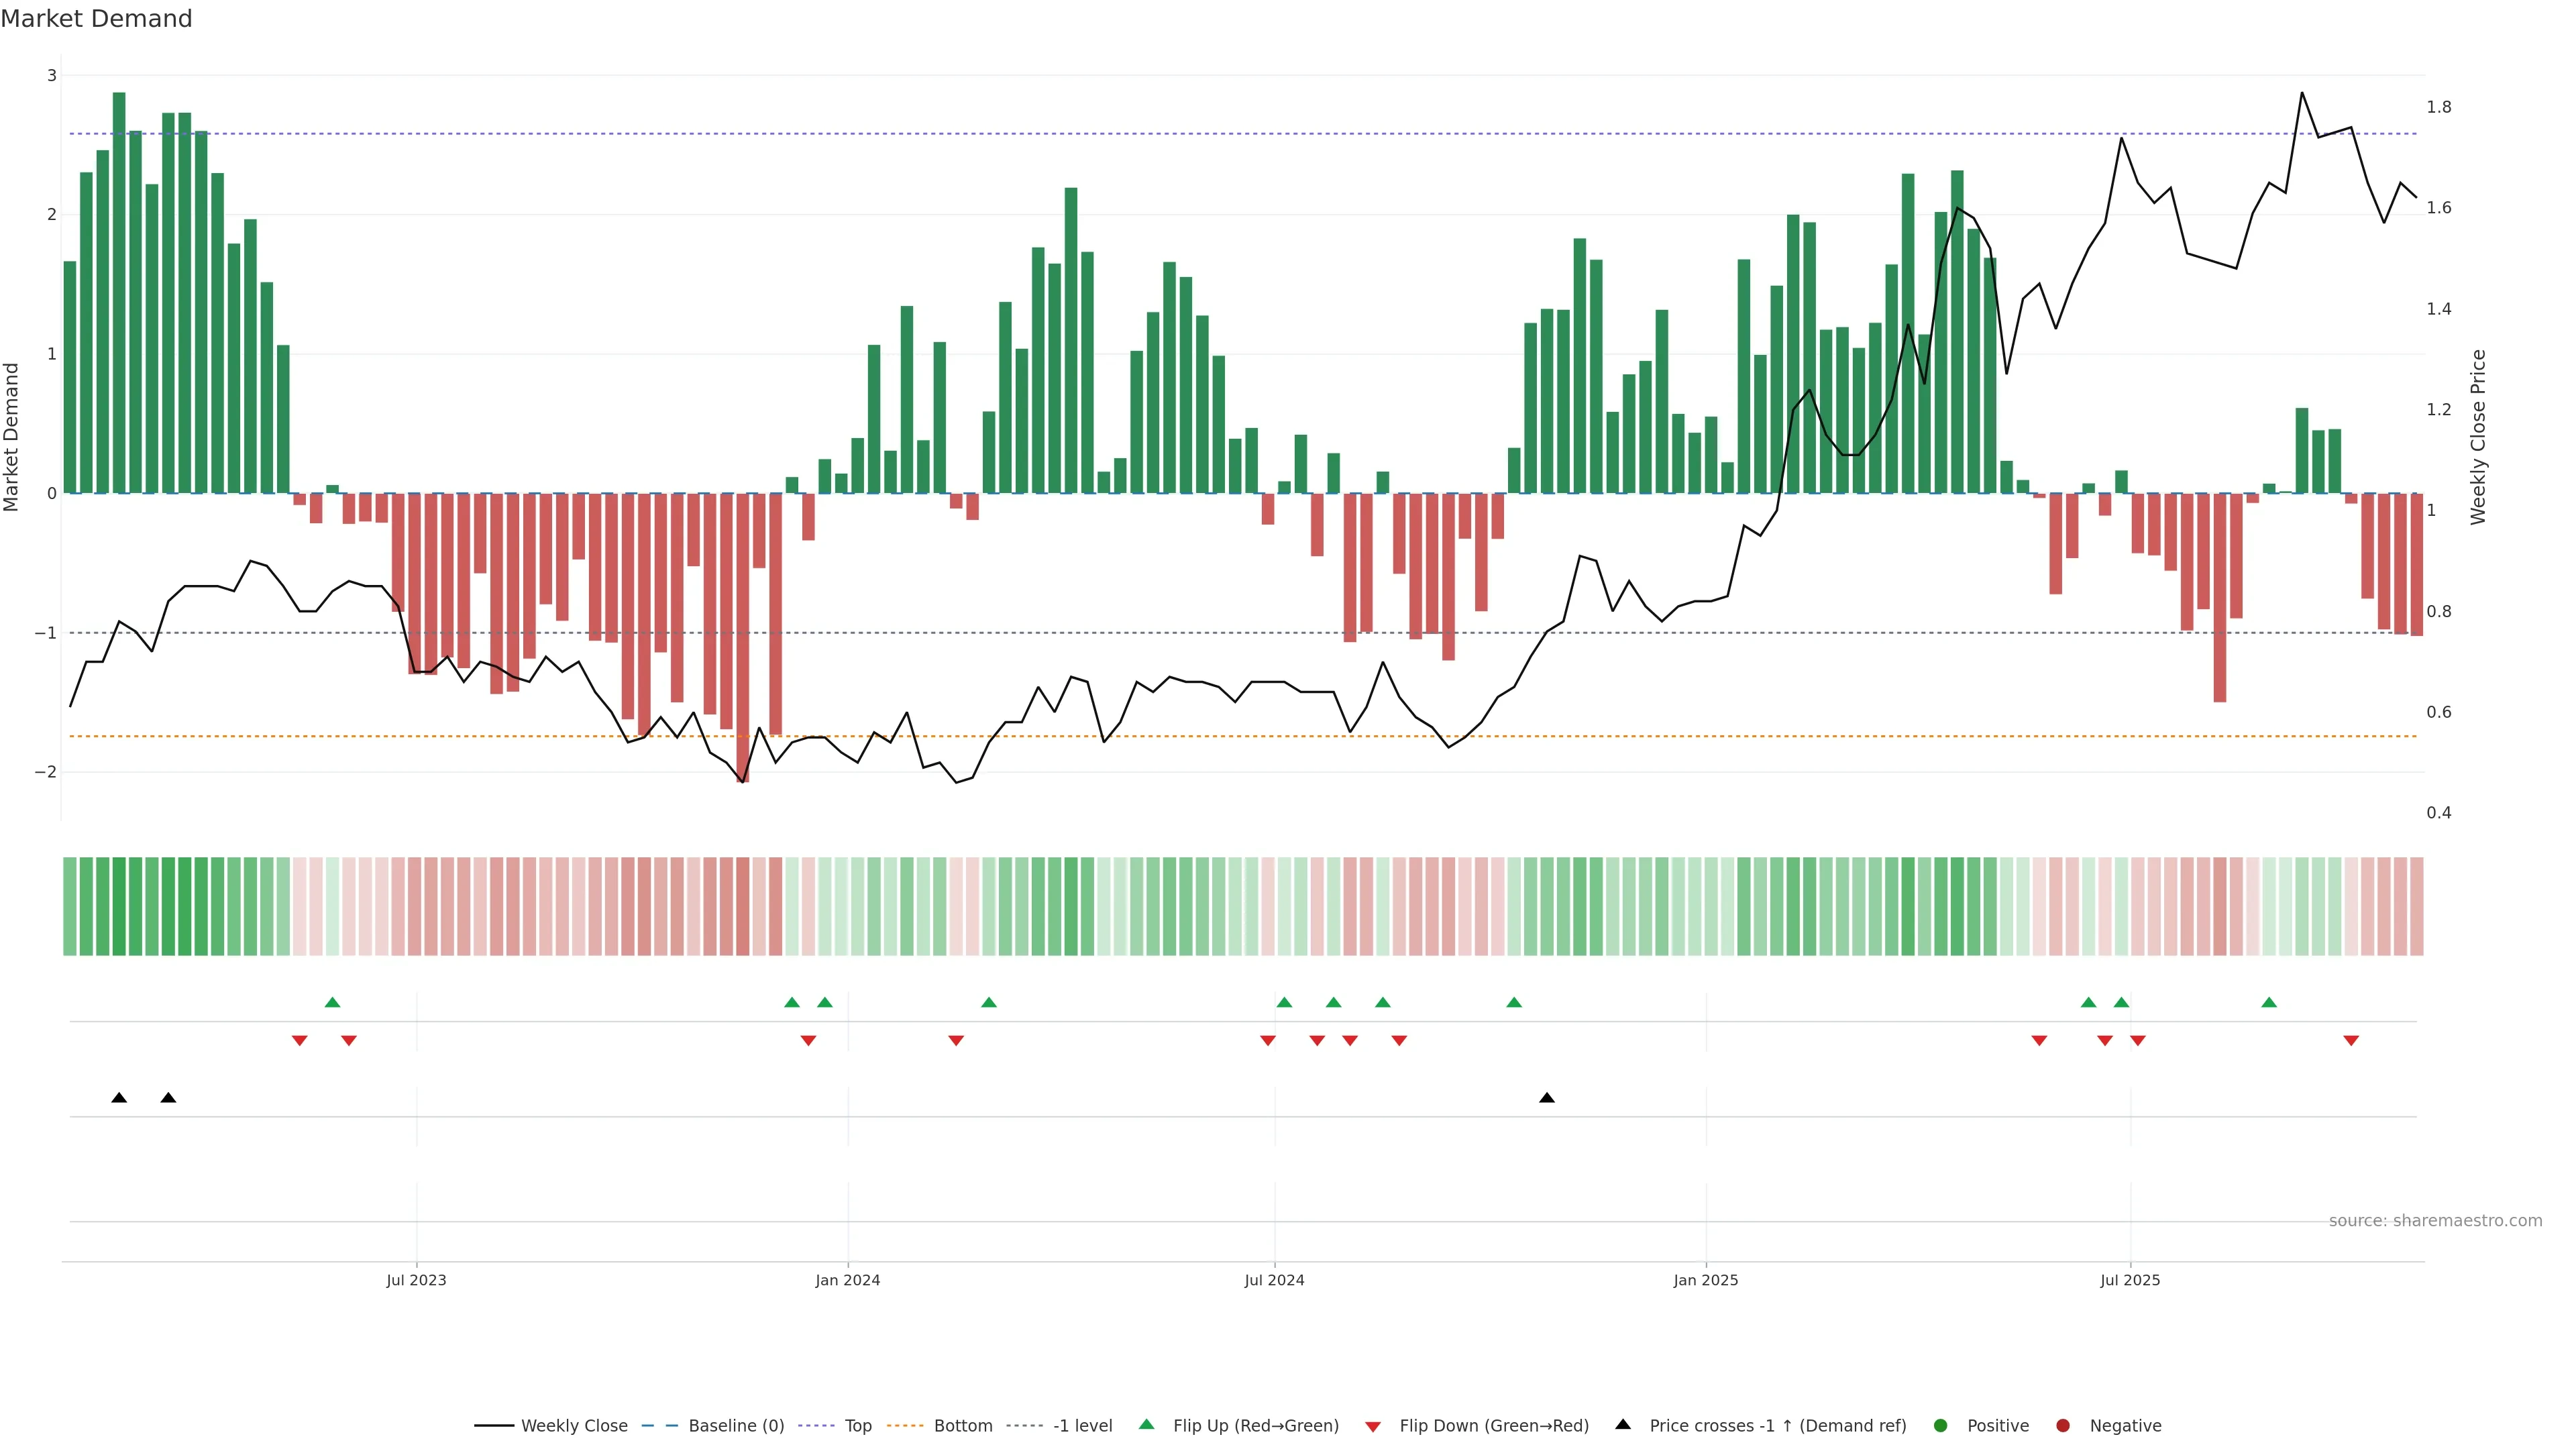Click first black triangle price cross marker
Image resolution: width=2576 pixels, height=1449 pixels.
(x=119, y=1098)
